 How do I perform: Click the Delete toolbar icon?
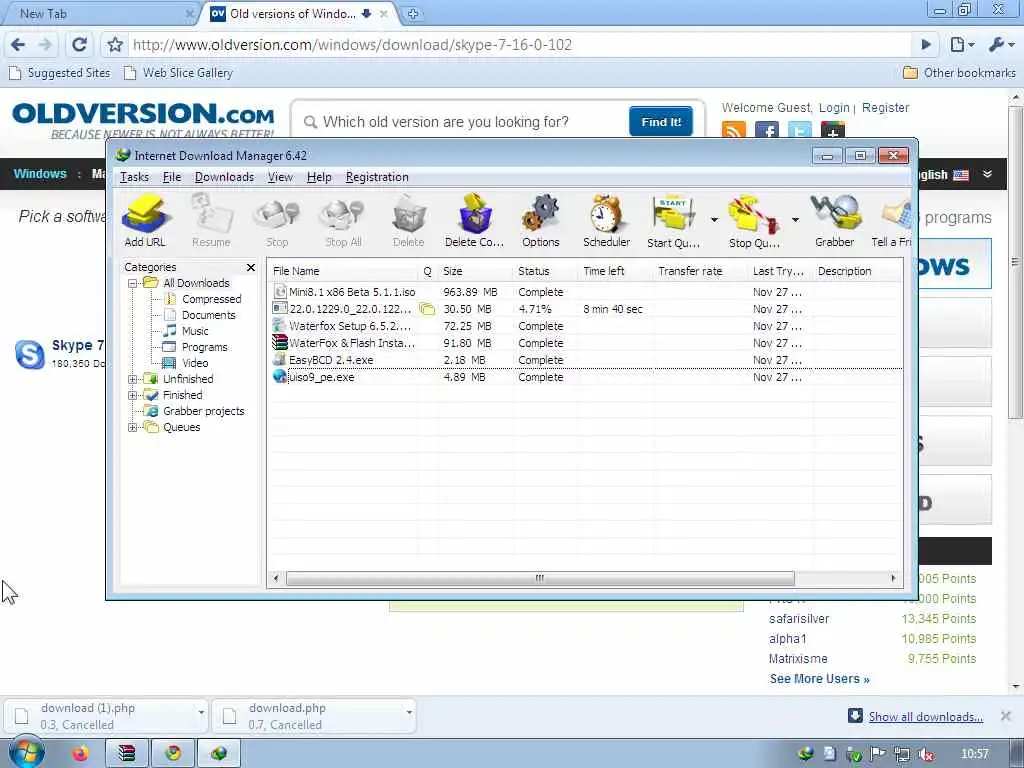[x=409, y=221]
